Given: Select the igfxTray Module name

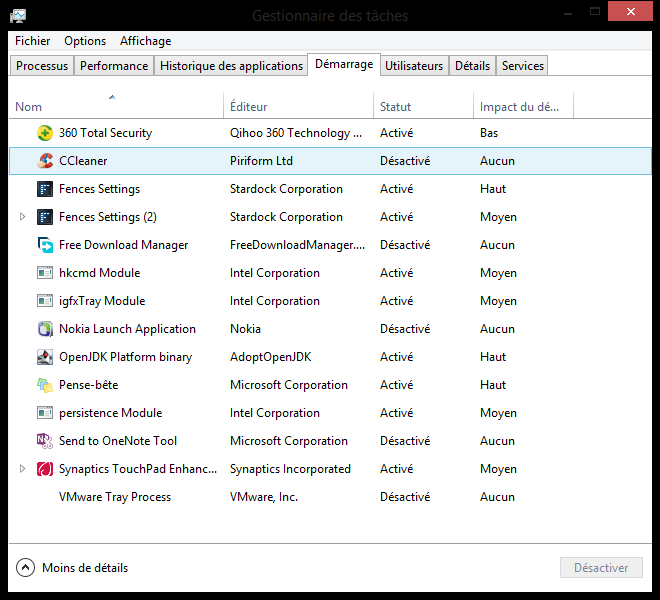Looking at the screenshot, I should coord(102,301).
